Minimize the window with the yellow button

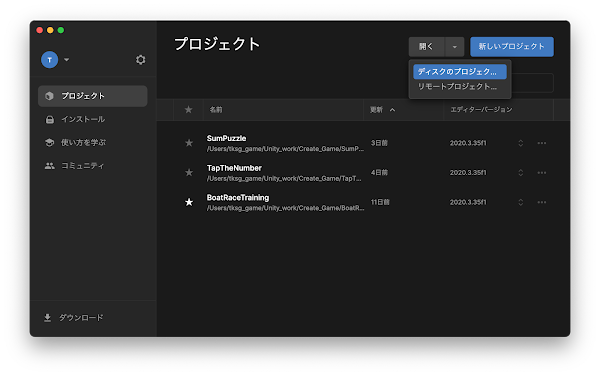tap(50, 30)
